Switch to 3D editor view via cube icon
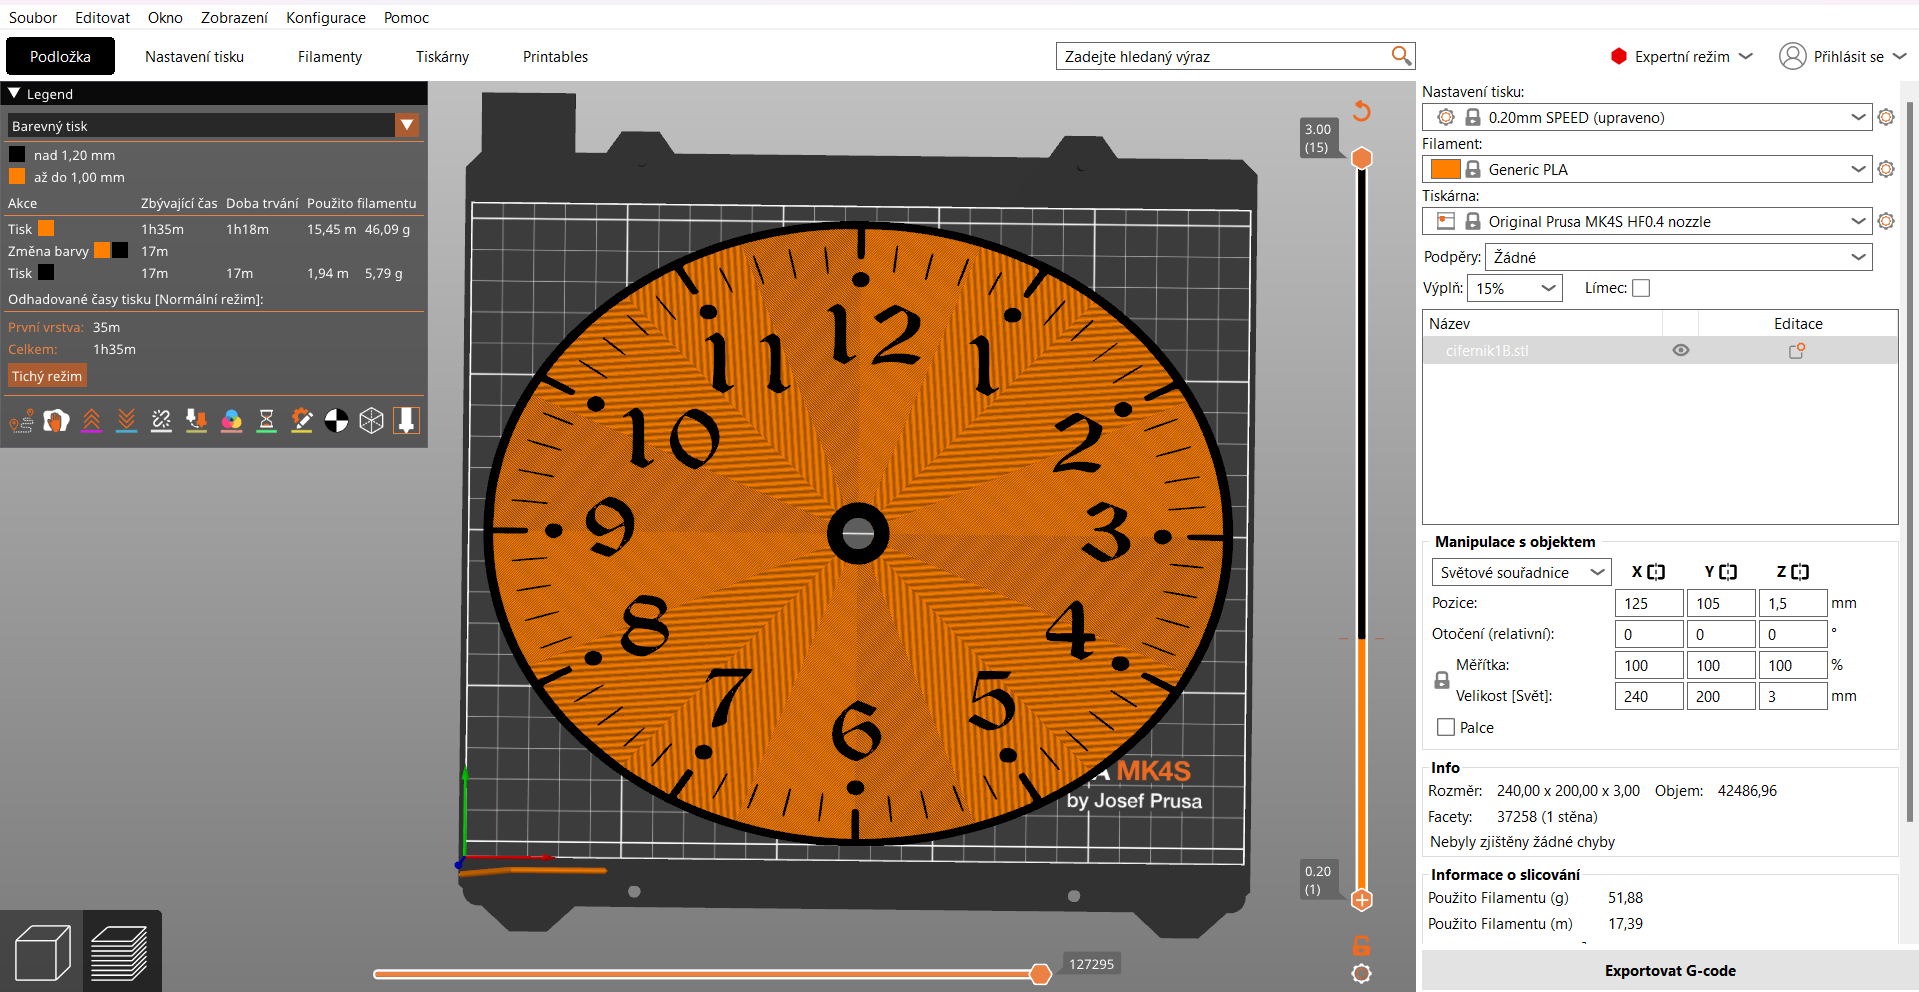The width and height of the screenshot is (1919, 992). point(41,950)
